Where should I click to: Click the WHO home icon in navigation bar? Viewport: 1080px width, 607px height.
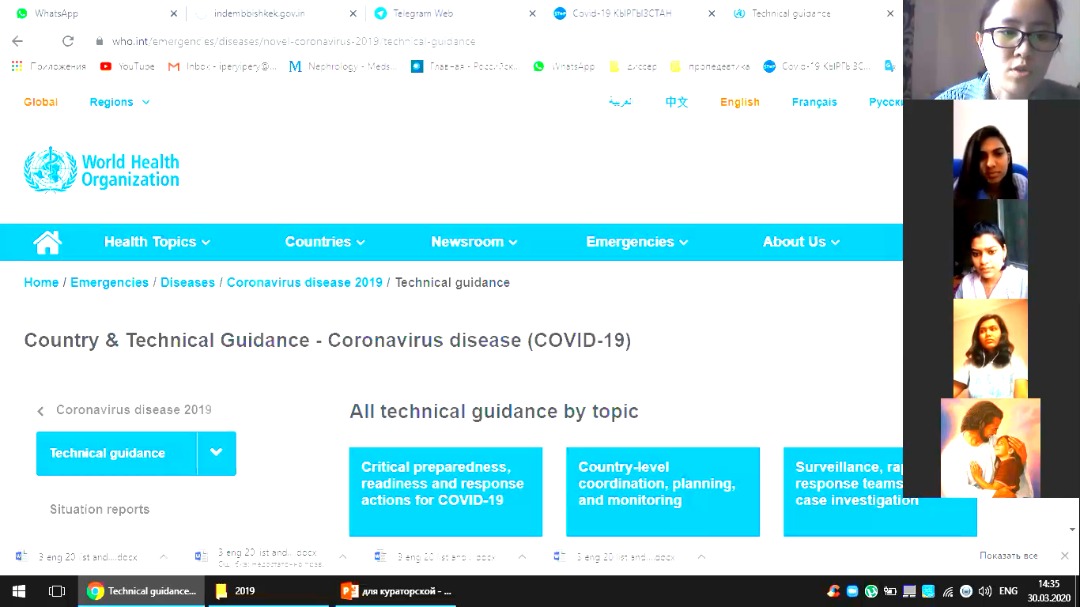pyautogui.click(x=47, y=242)
